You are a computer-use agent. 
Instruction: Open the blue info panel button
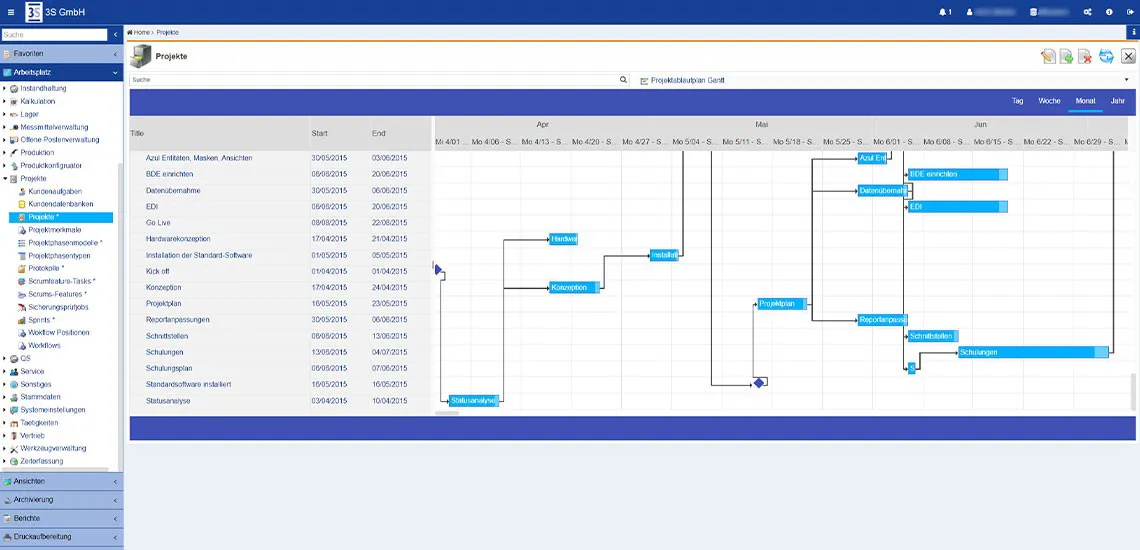(x=1133, y=32)
